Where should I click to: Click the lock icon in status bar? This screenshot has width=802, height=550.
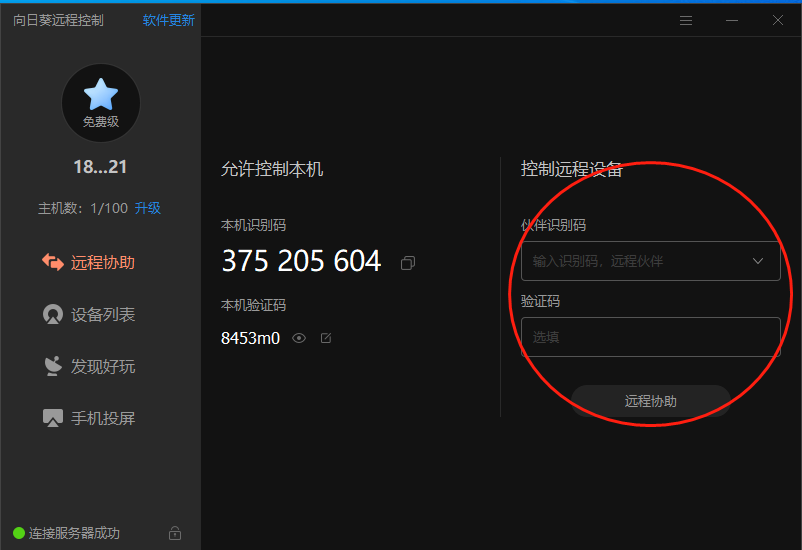[175, 533]
